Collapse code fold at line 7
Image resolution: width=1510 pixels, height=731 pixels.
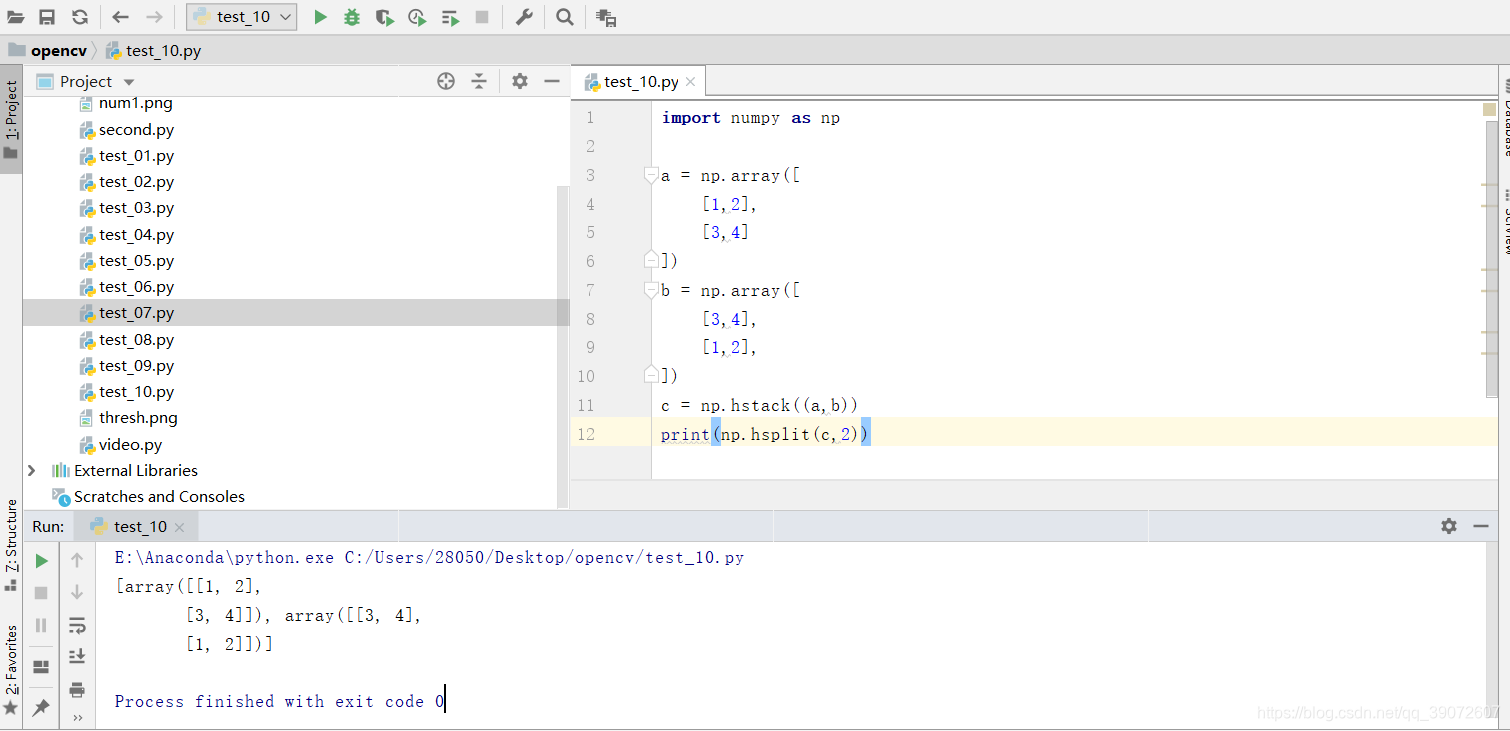tap(652, 290)
